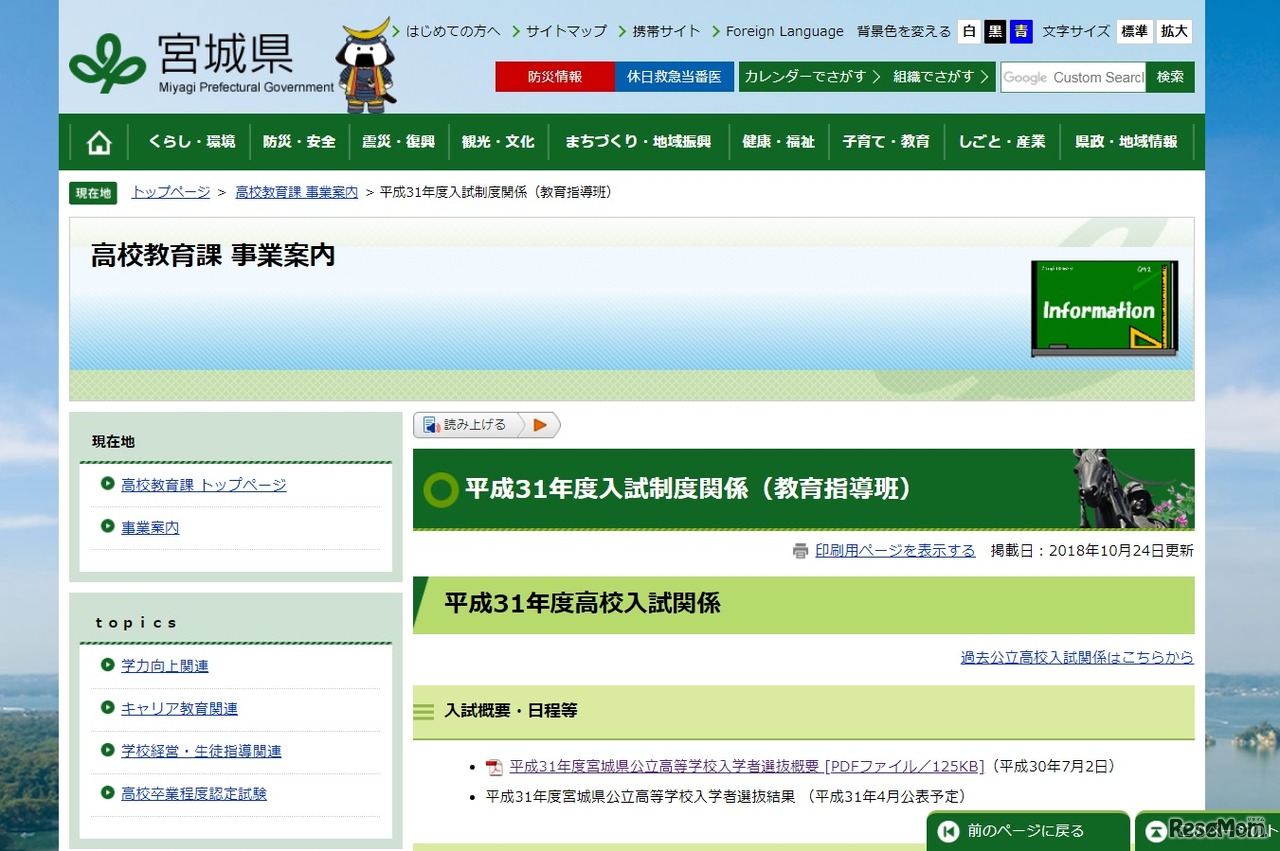
Task: Click the PDF file icon
Action: [x=494, y=767]
